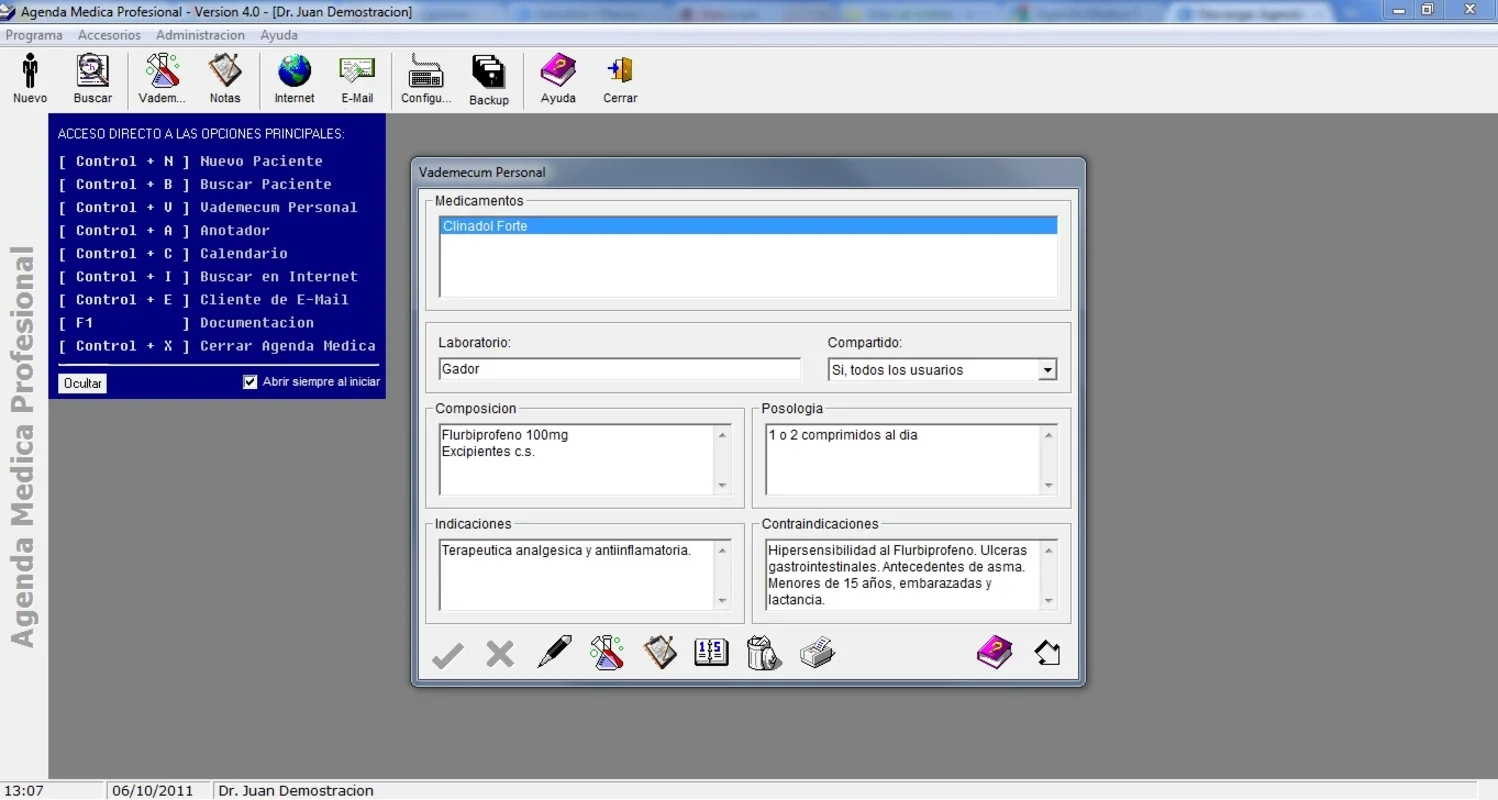Click 'Documentacion' shortcut text
Screen dimensions: 1498x800
coord(257,322)
